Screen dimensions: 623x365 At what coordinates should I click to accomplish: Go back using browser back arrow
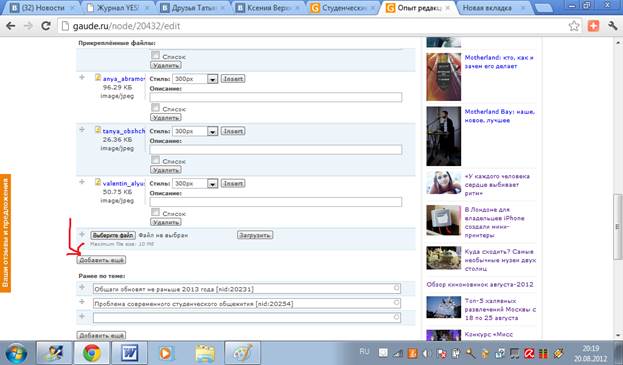tap(11, 26)
